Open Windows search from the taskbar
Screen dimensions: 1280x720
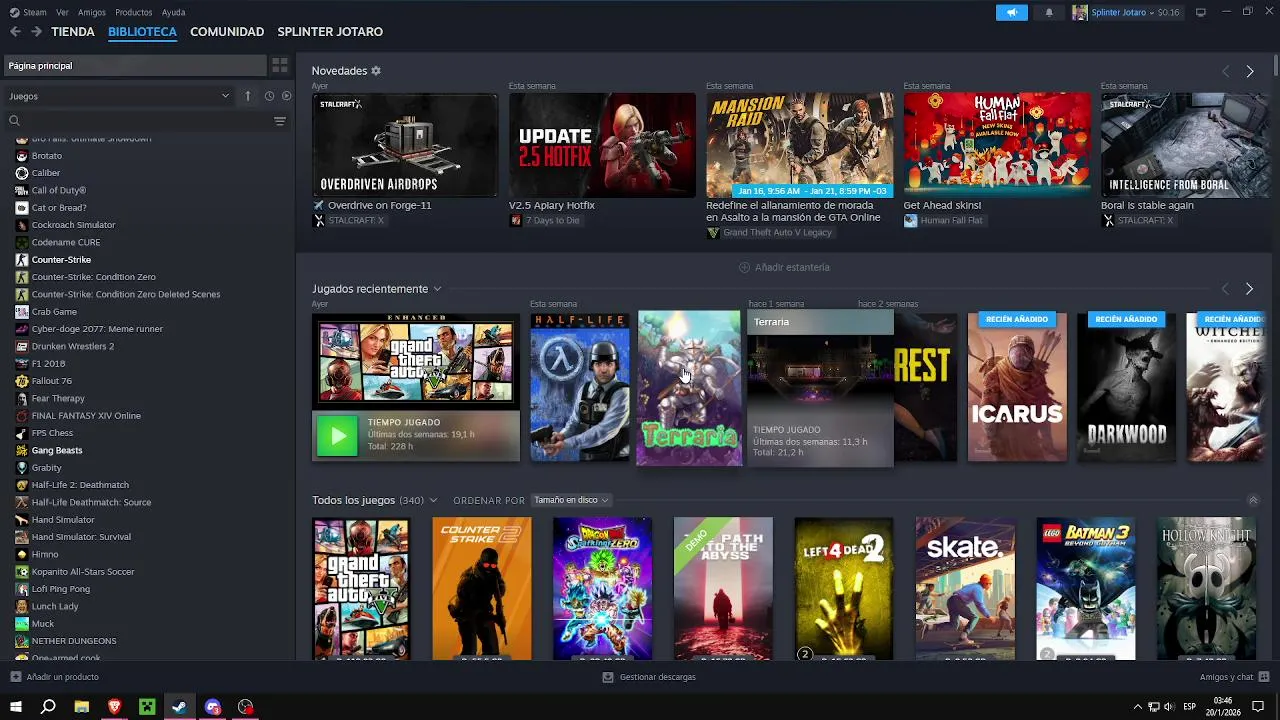(48, 707)
